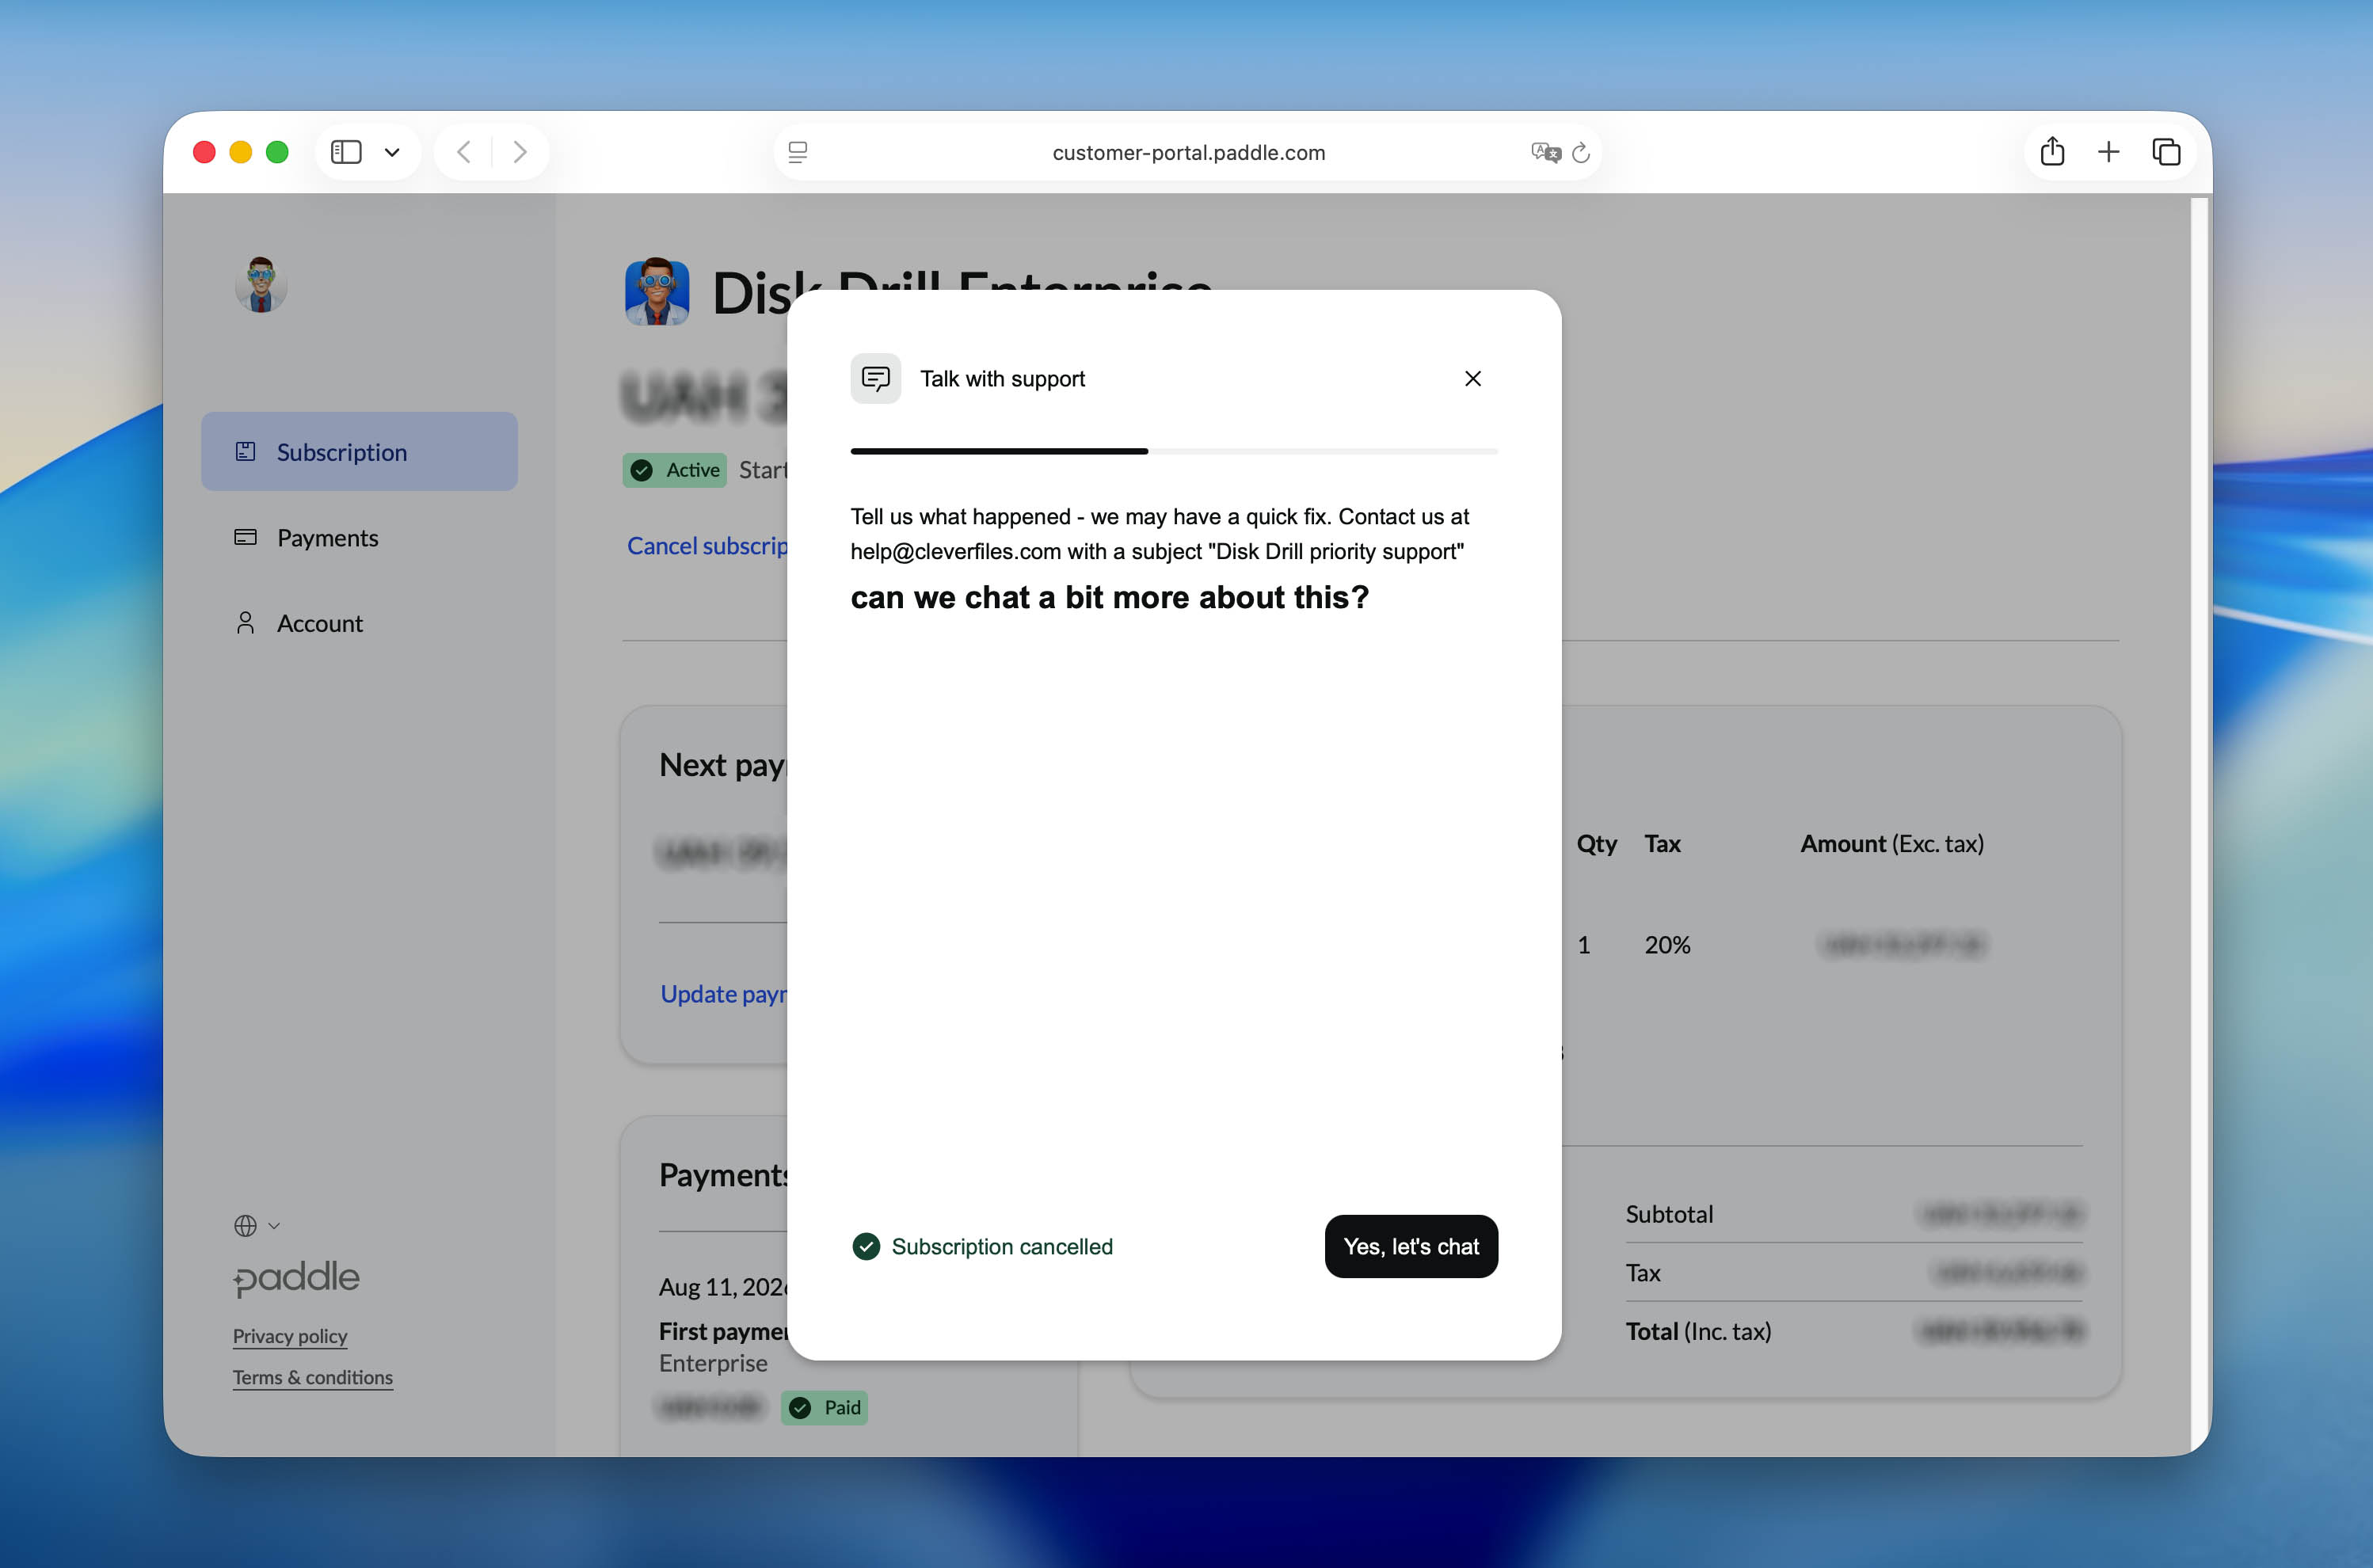
Task: Click the profile avatar in the sidebar
Action: [261, 284]
